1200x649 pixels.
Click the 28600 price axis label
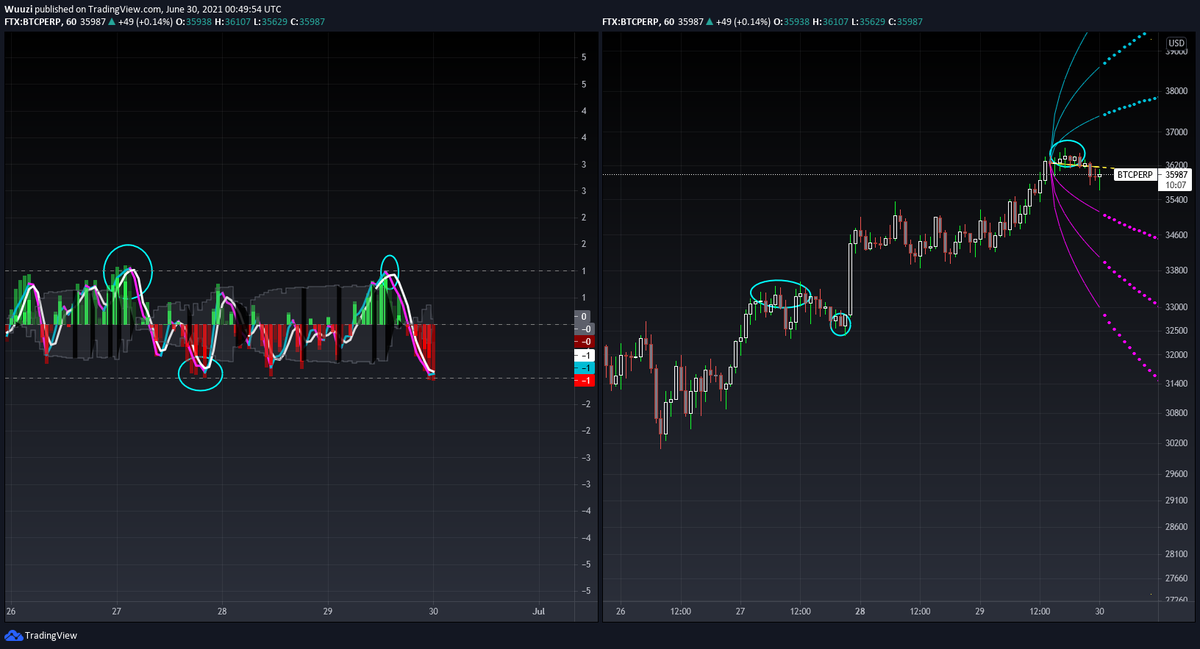click(x=1176, y=527)
